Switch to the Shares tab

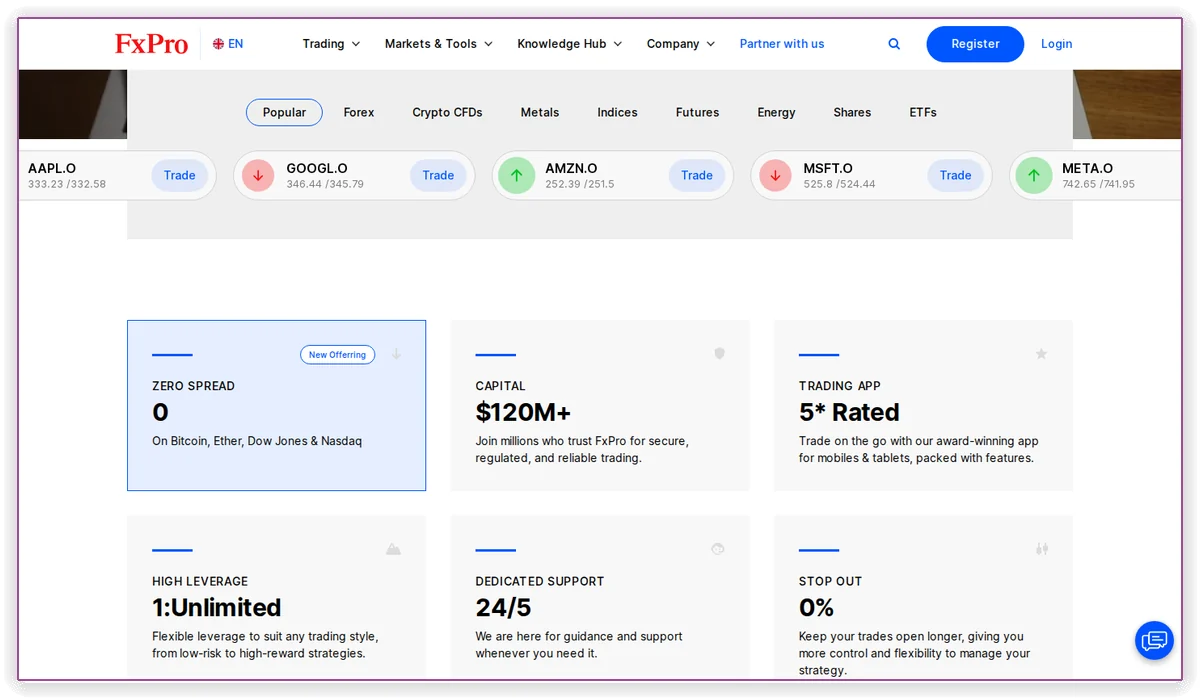click(852, 113)
